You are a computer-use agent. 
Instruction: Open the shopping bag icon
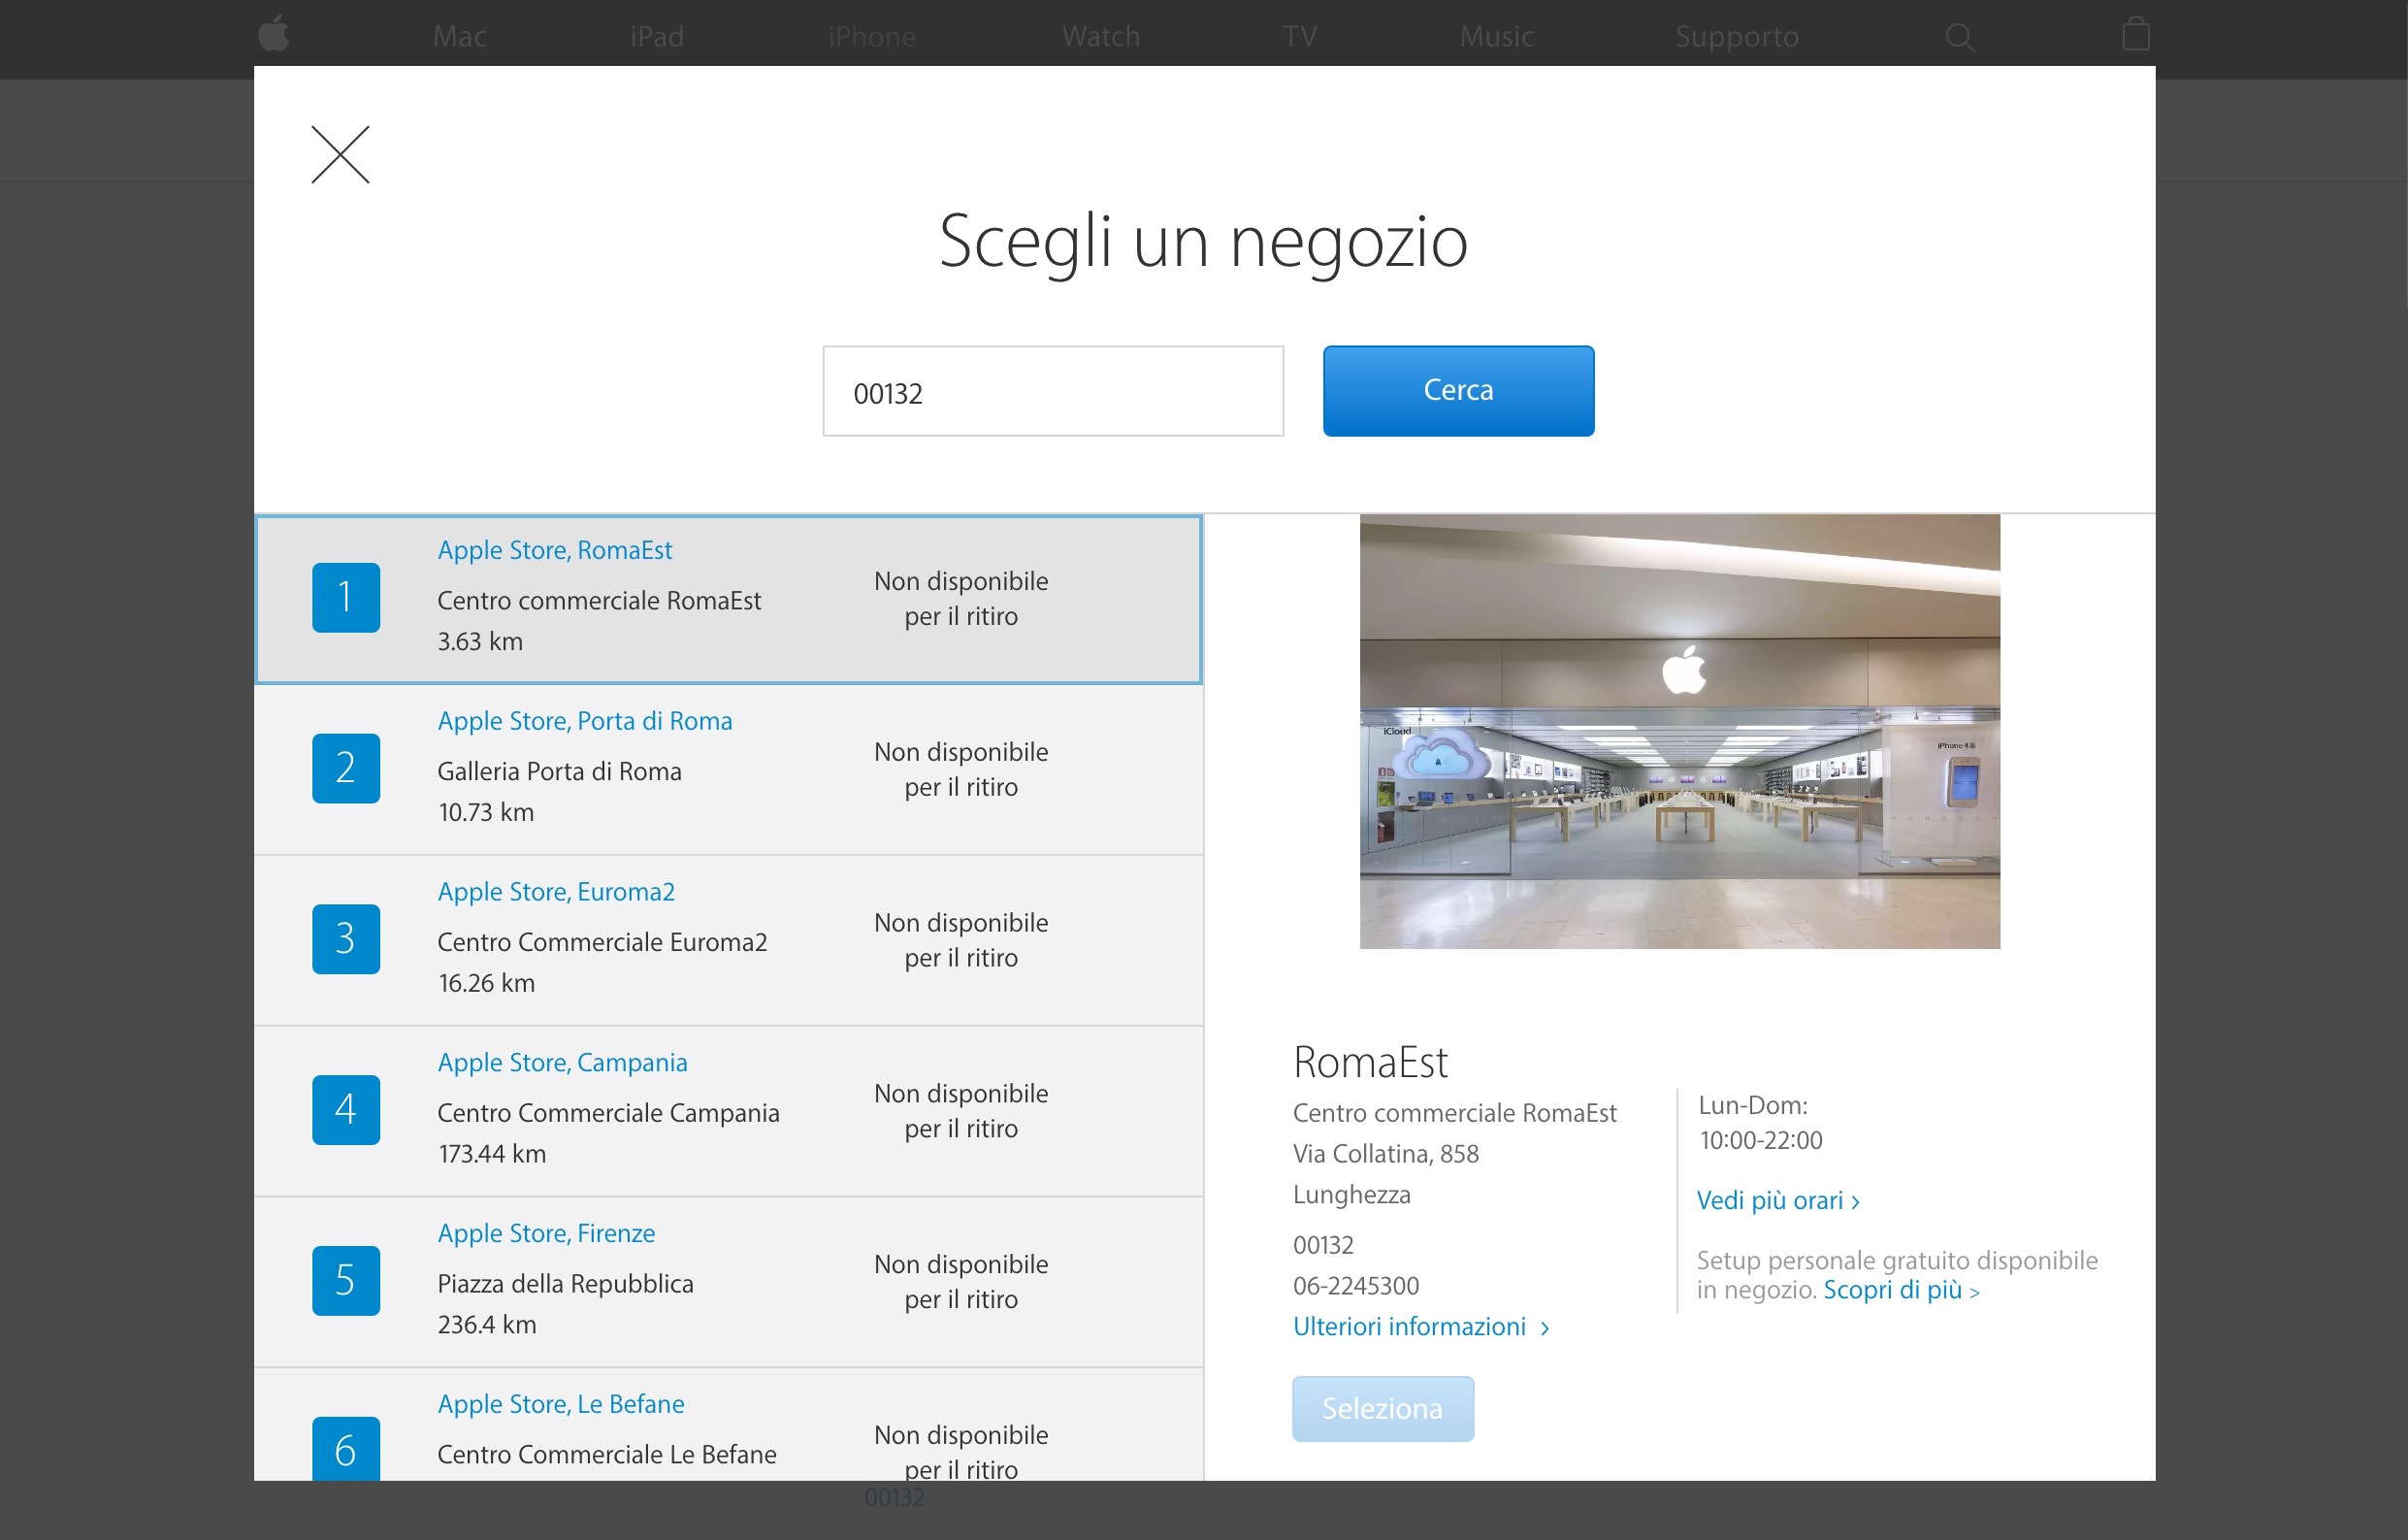(2135, 35)
